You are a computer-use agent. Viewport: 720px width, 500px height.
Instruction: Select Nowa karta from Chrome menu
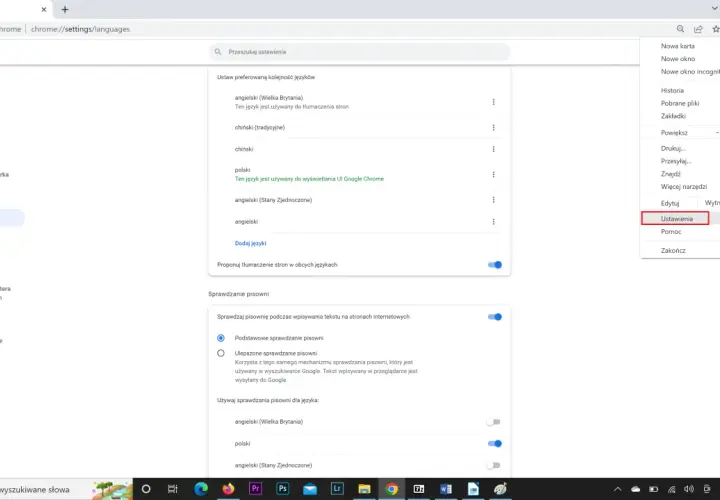tap(680, 46)
